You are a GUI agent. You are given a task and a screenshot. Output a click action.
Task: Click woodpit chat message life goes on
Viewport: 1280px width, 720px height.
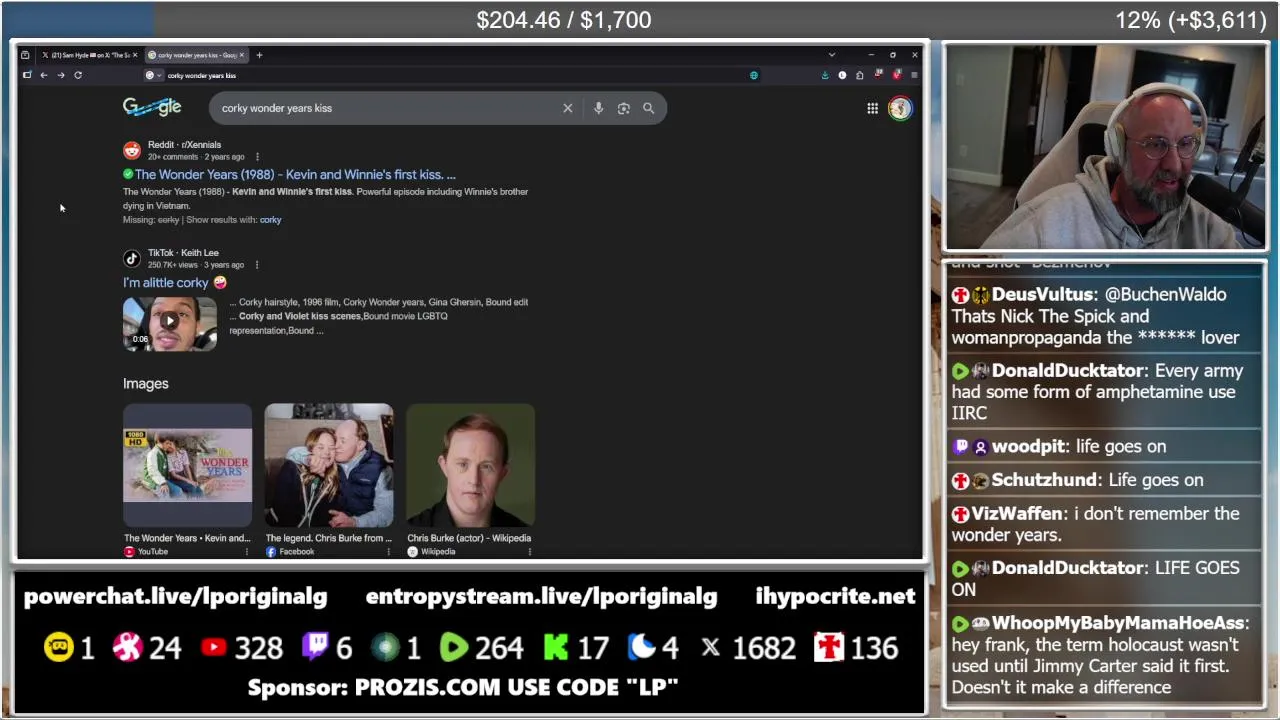click(1121, 447)
